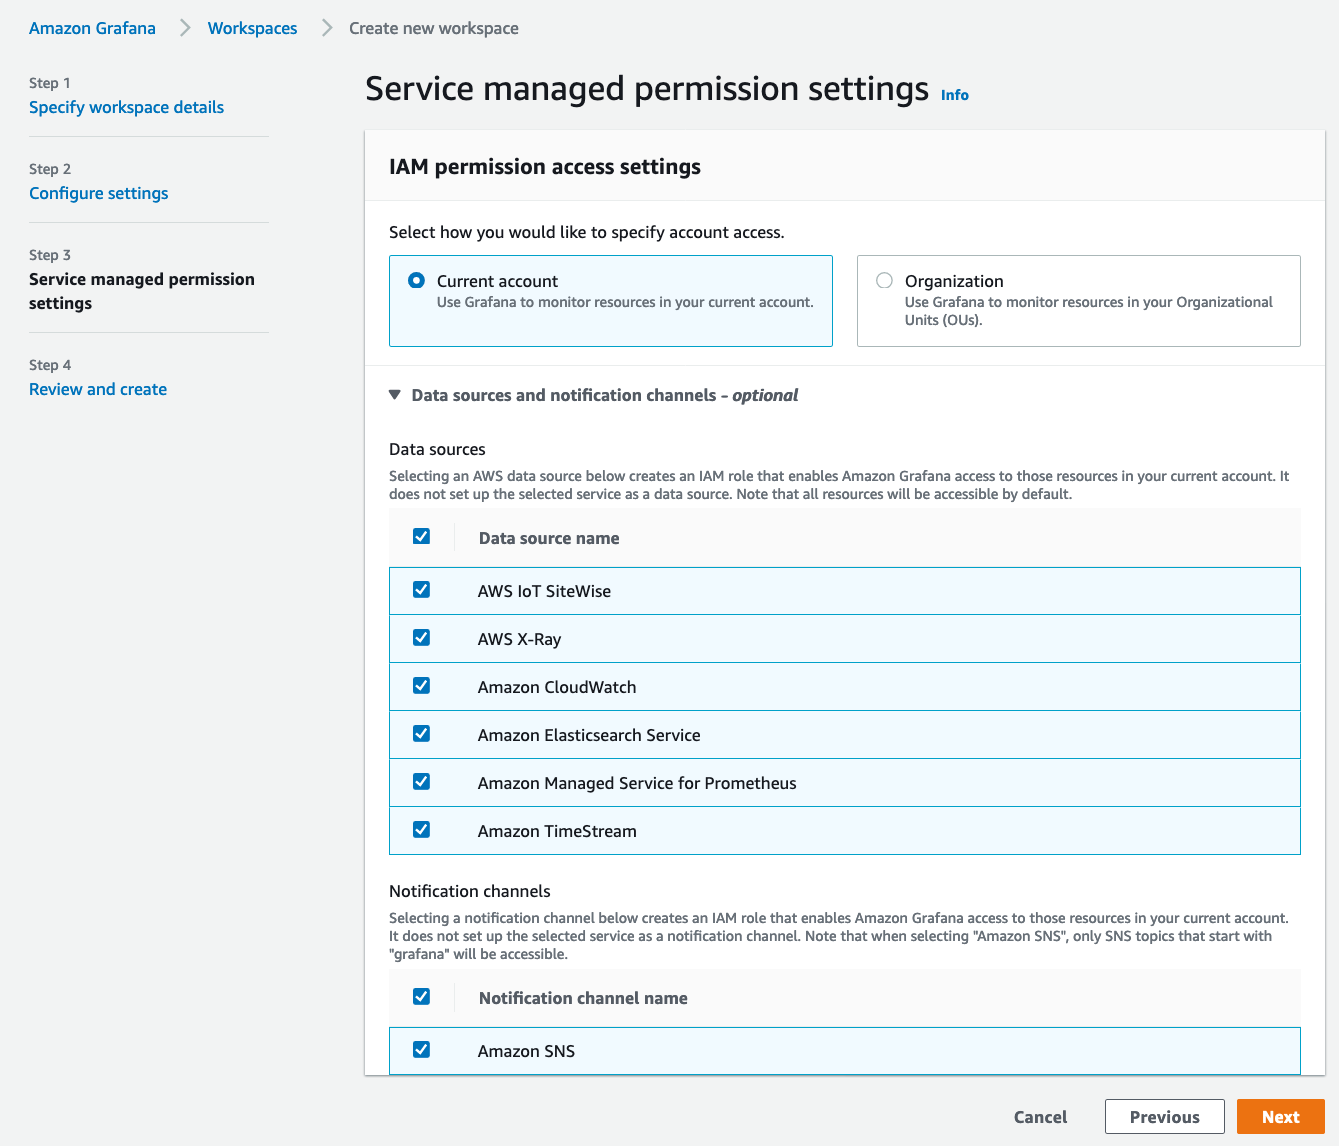This screenshot has height=1146, width=1339.
Task: Deselect Amazon Managed Service for Prometheus
Action: (x=421, y=781)
